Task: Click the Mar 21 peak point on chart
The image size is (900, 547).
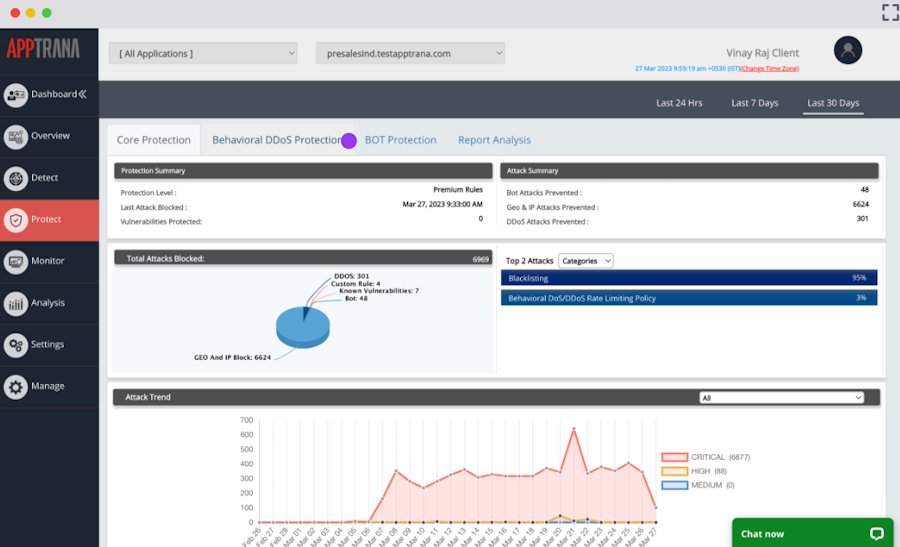Action: pyautogui.click(x=573, y=429)
